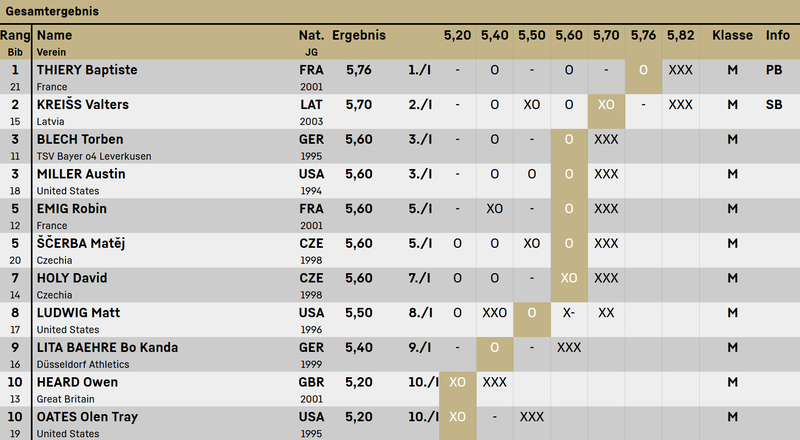Select LUDWIG Matt's row name

point(78,312)
